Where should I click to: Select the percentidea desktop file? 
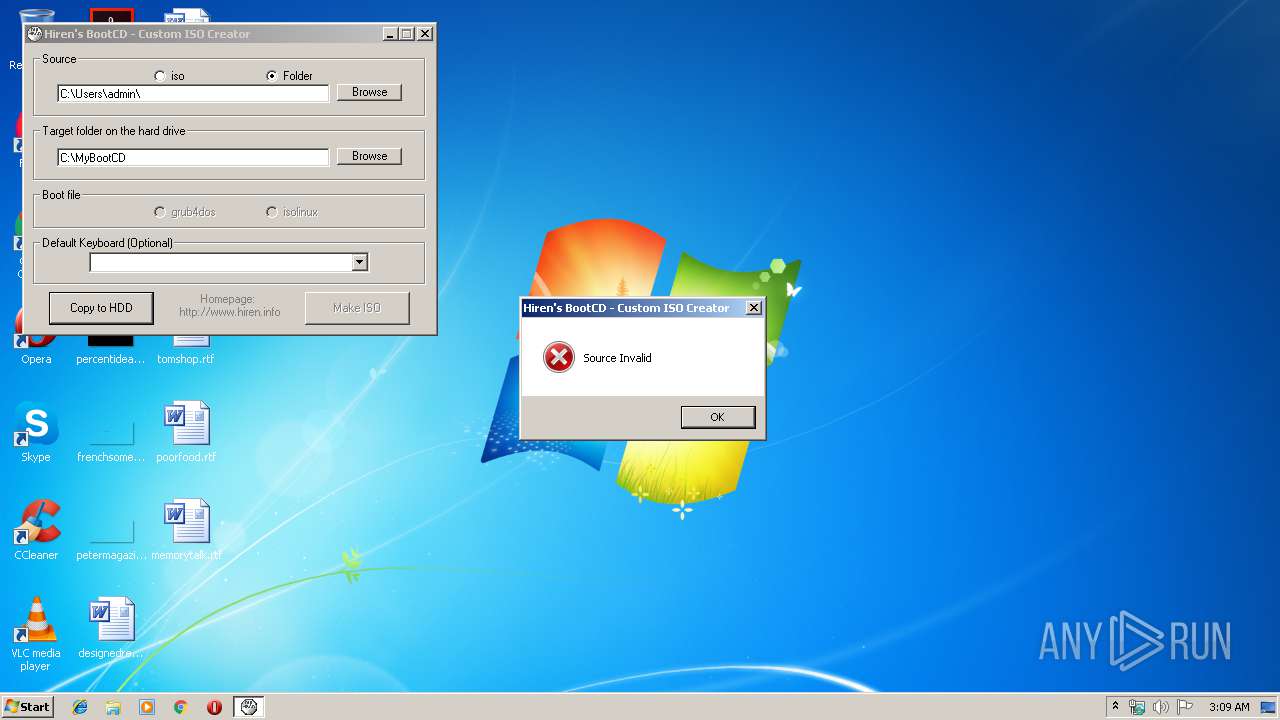pos(111,352)
